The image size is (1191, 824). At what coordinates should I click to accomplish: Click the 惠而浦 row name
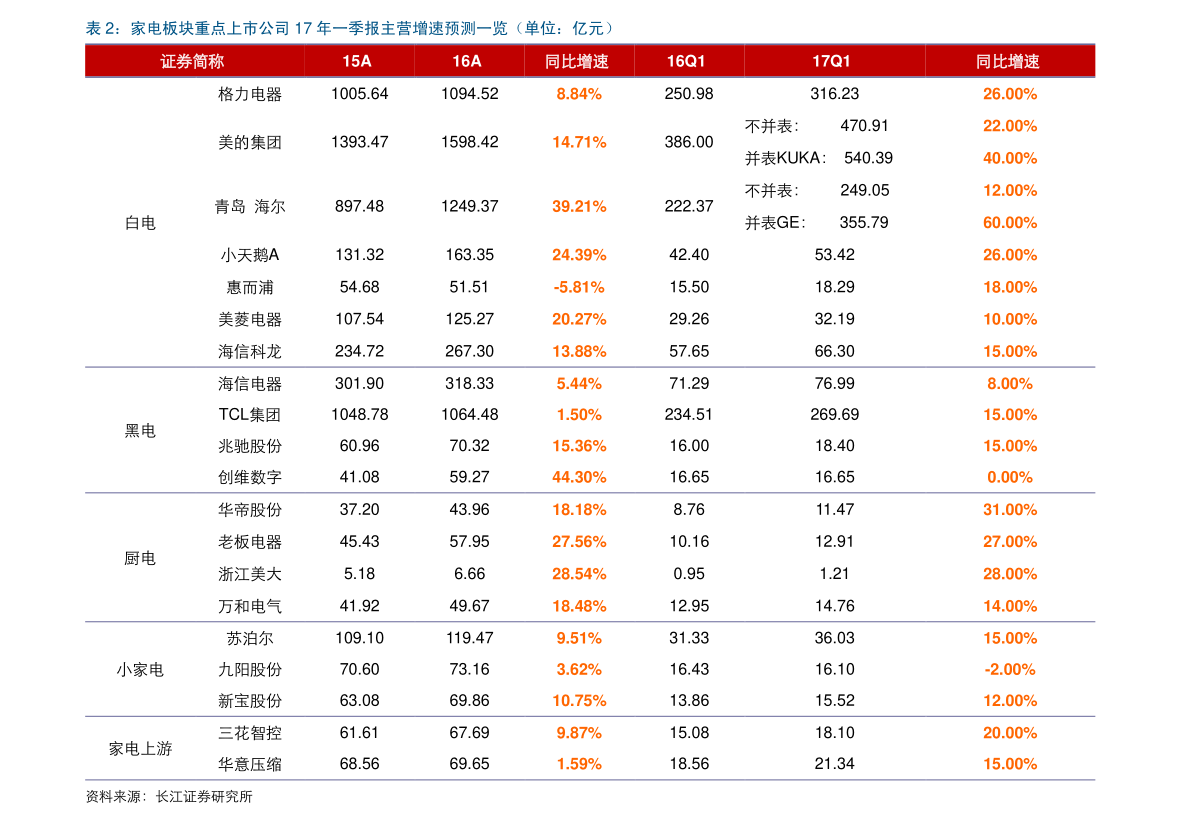[250, 288]
